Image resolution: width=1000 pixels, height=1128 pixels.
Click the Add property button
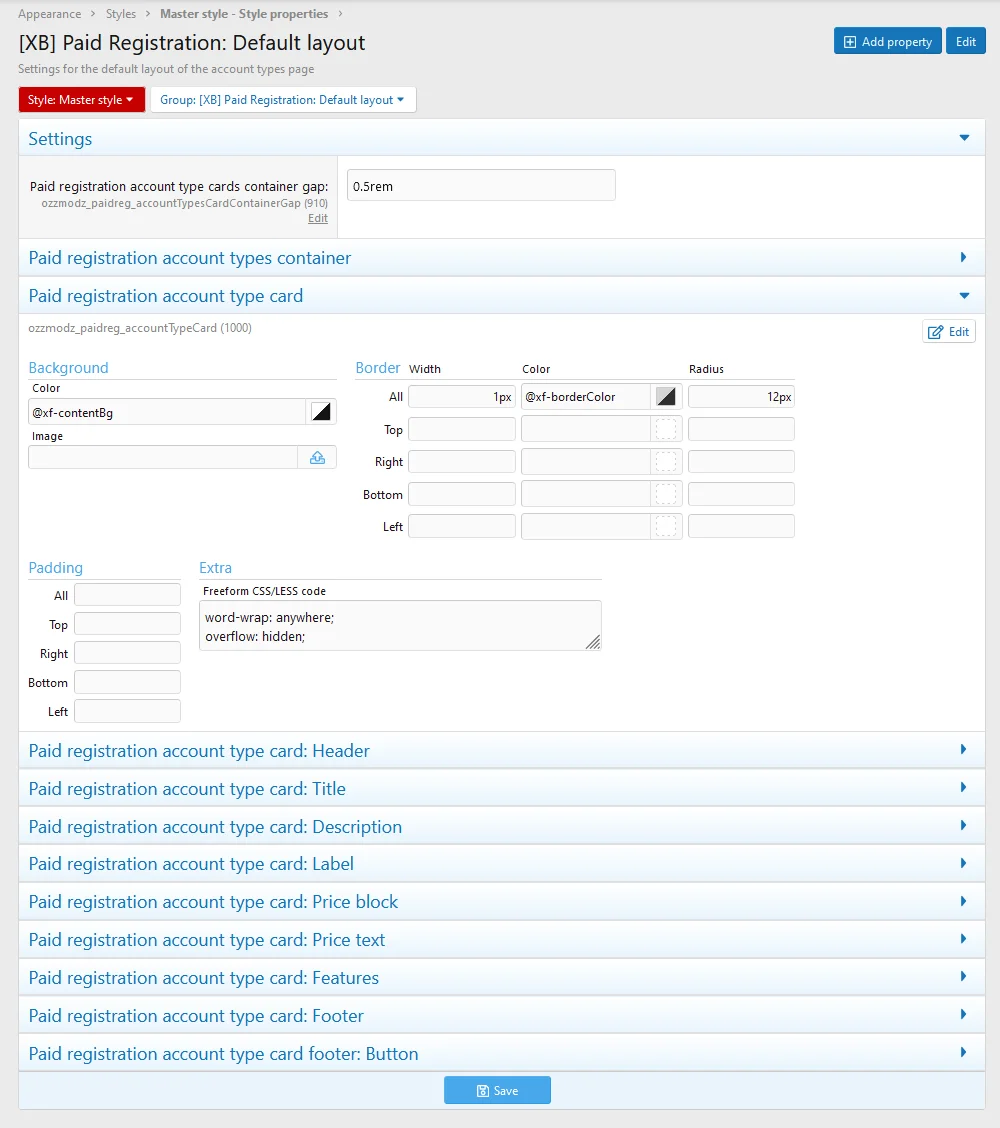(x=887, y=41)
